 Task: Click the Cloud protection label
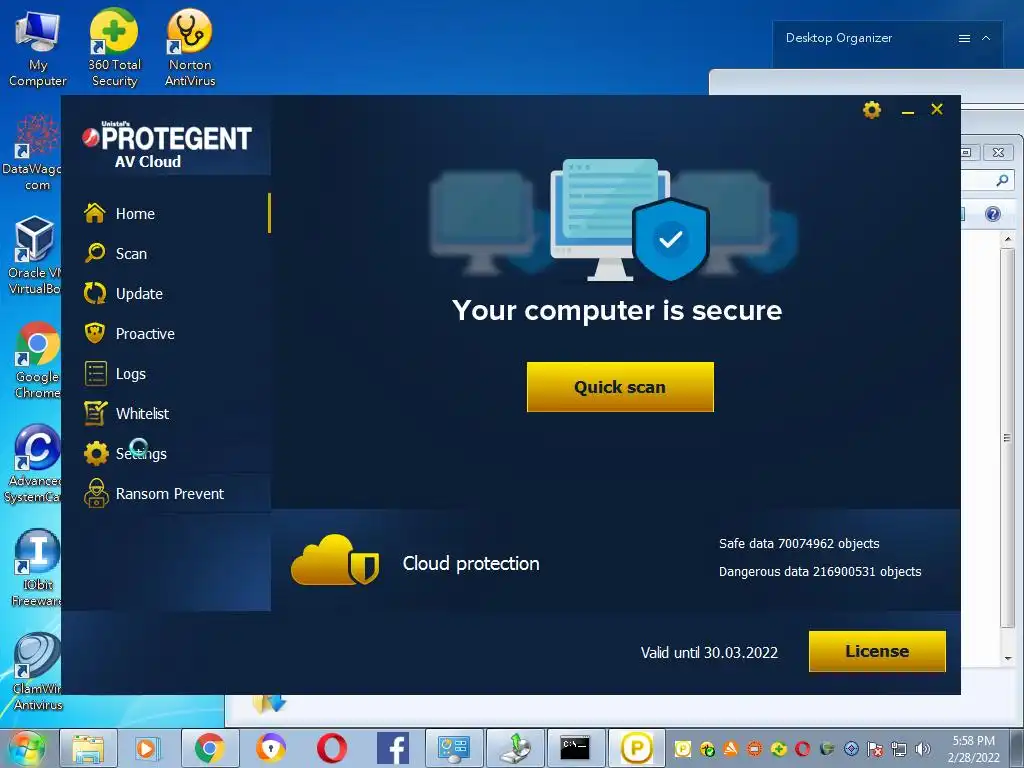(x=471, y=563)
